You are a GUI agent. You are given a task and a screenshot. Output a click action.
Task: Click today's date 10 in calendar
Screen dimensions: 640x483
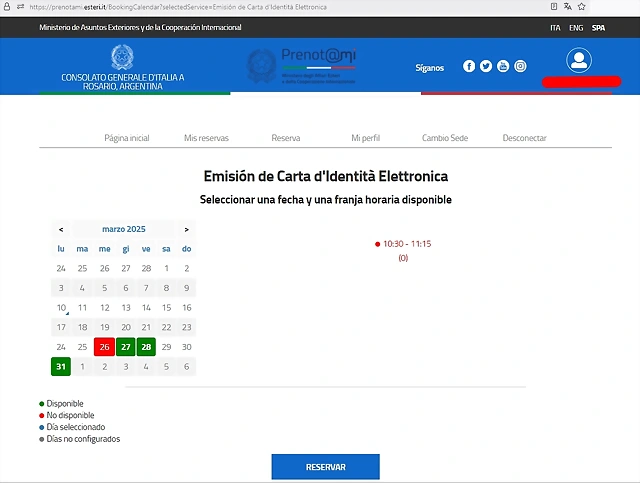pos(61,308)
